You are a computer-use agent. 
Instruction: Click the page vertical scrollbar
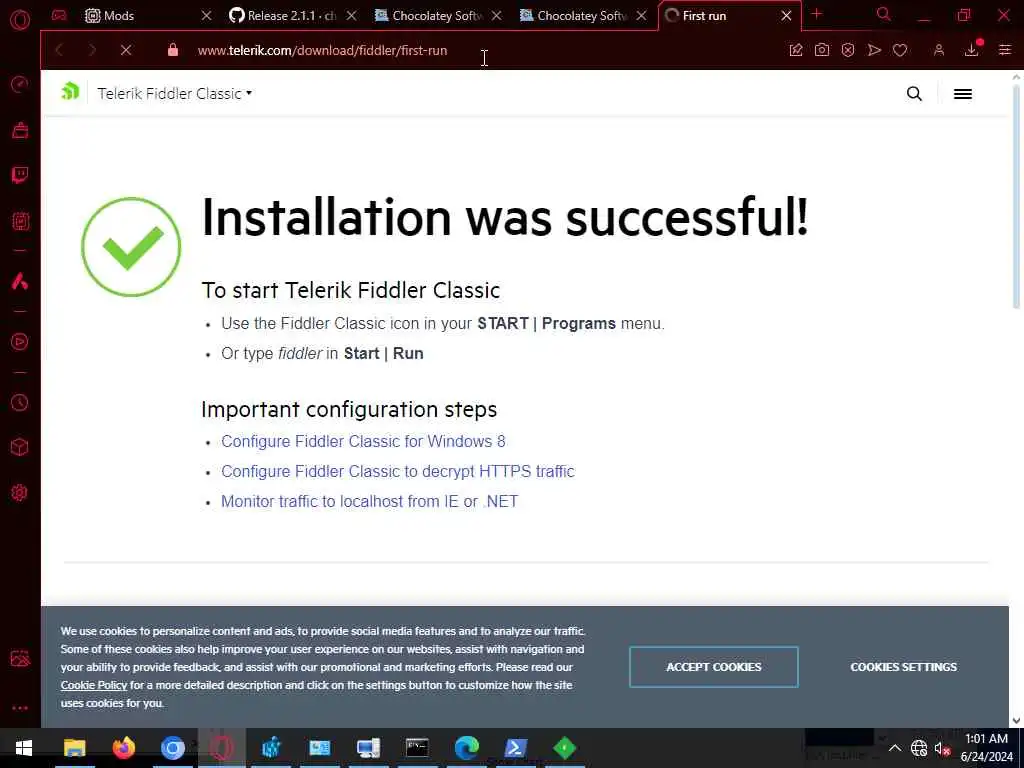[1016, 196]
